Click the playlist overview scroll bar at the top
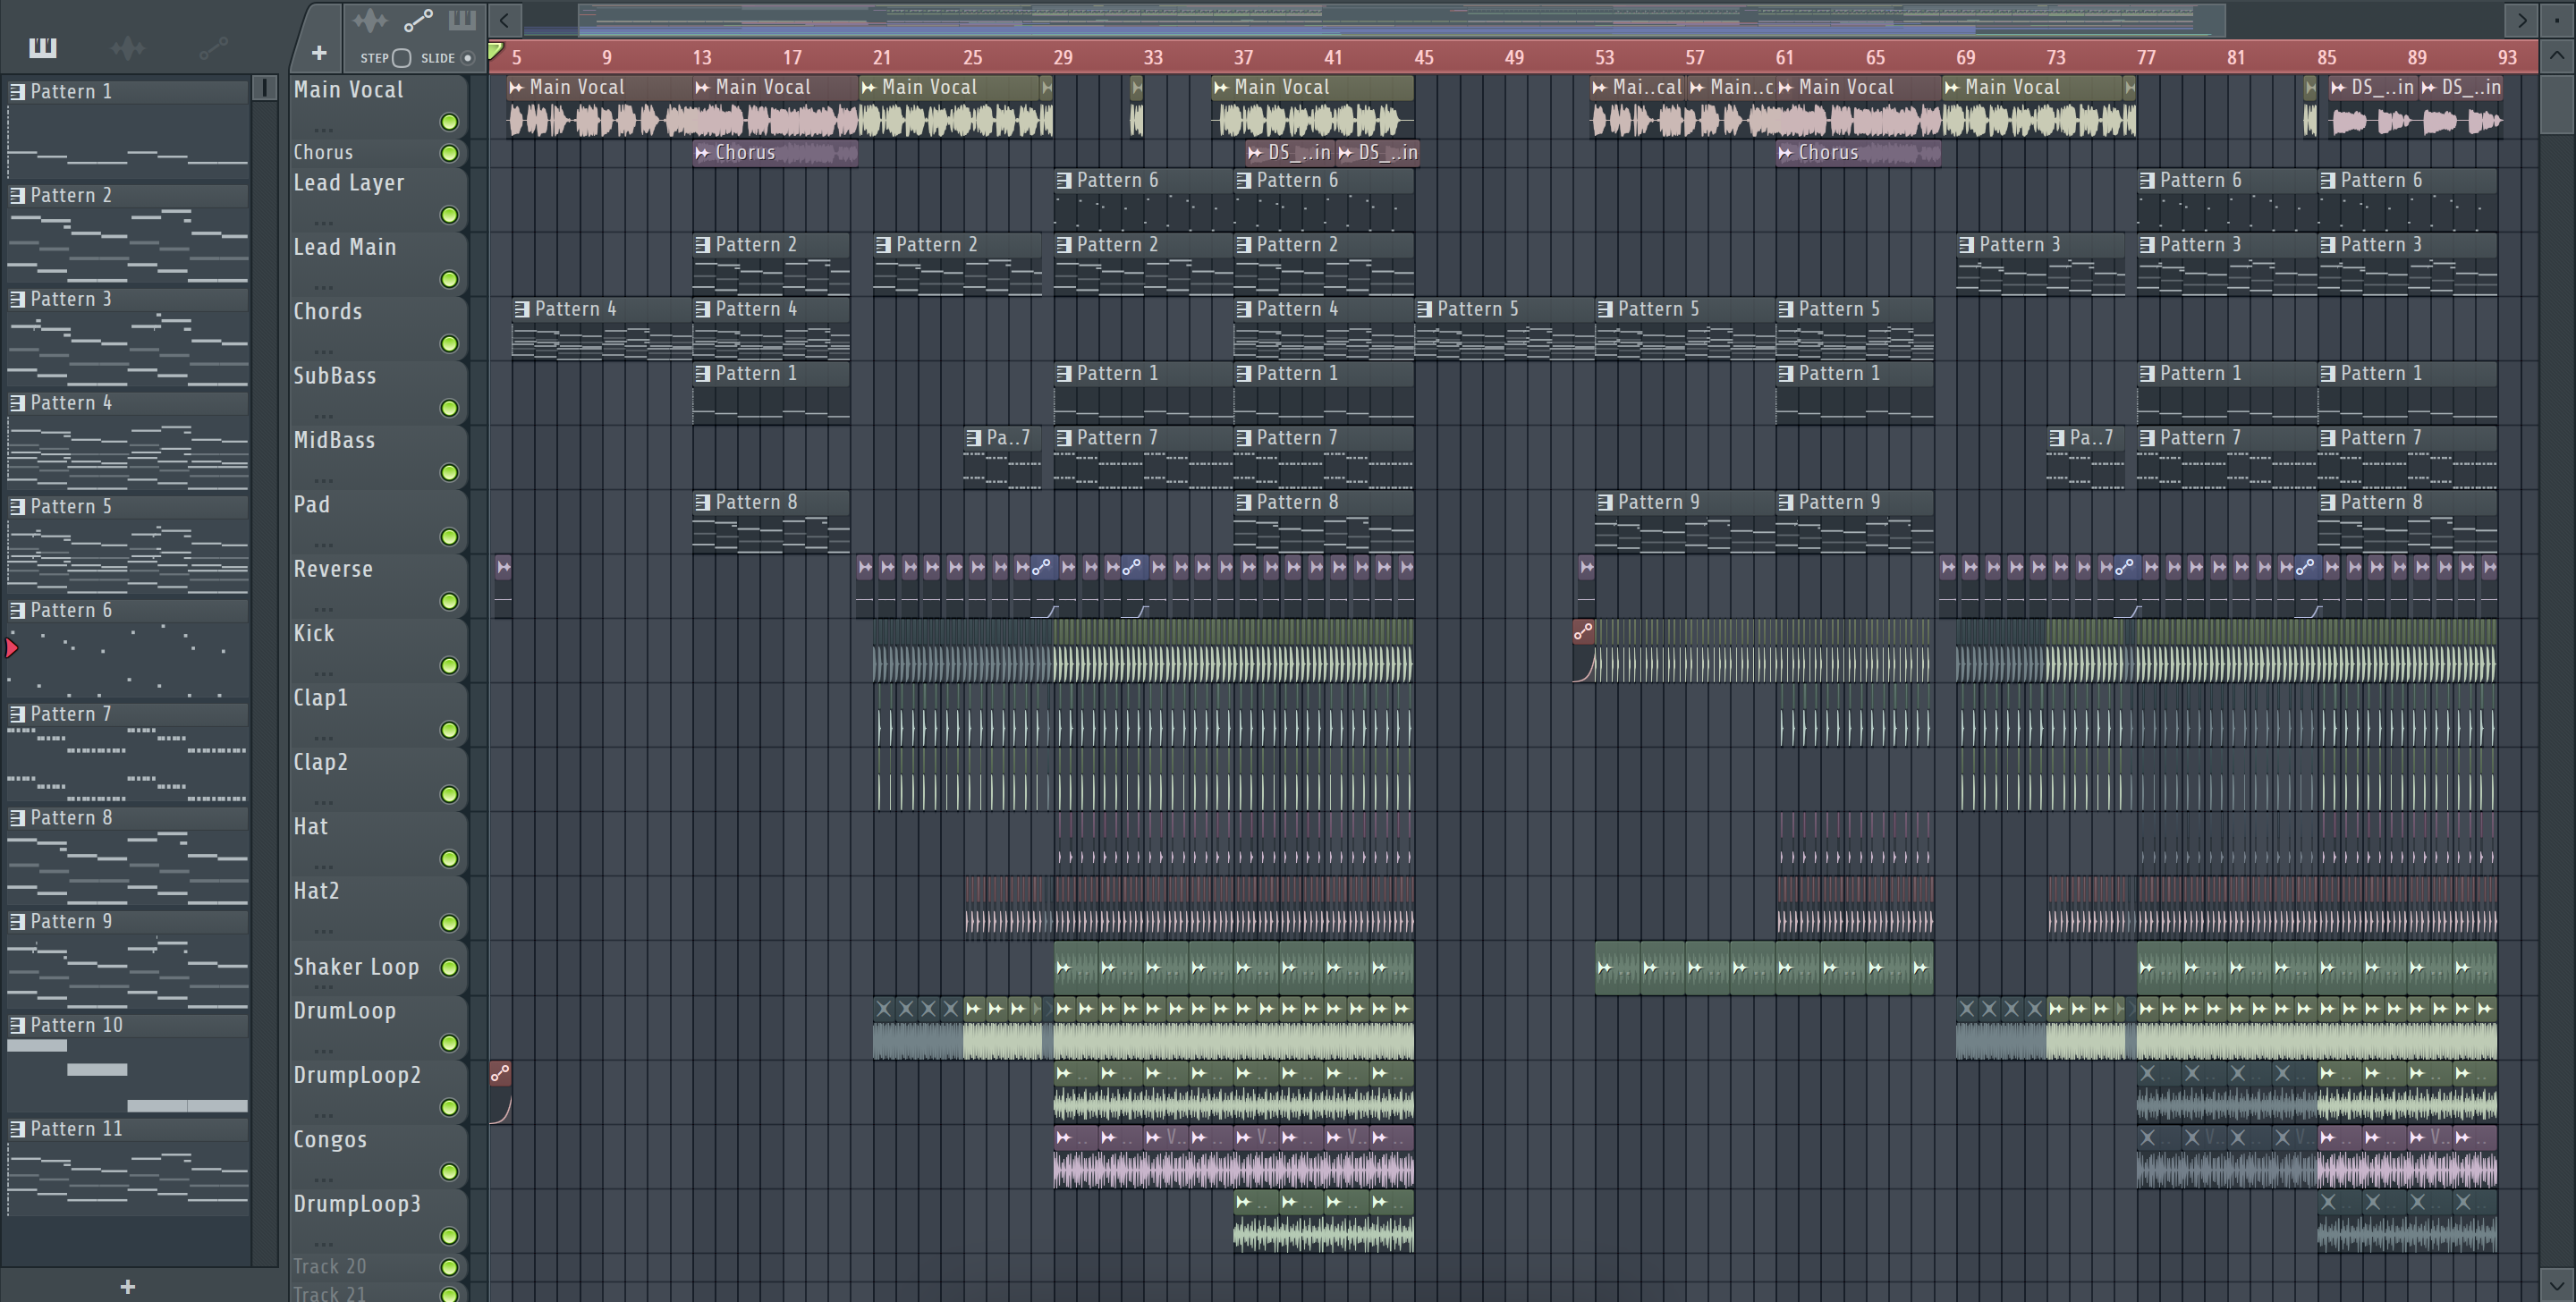 pyautogui.click(x=1400, y=20)
